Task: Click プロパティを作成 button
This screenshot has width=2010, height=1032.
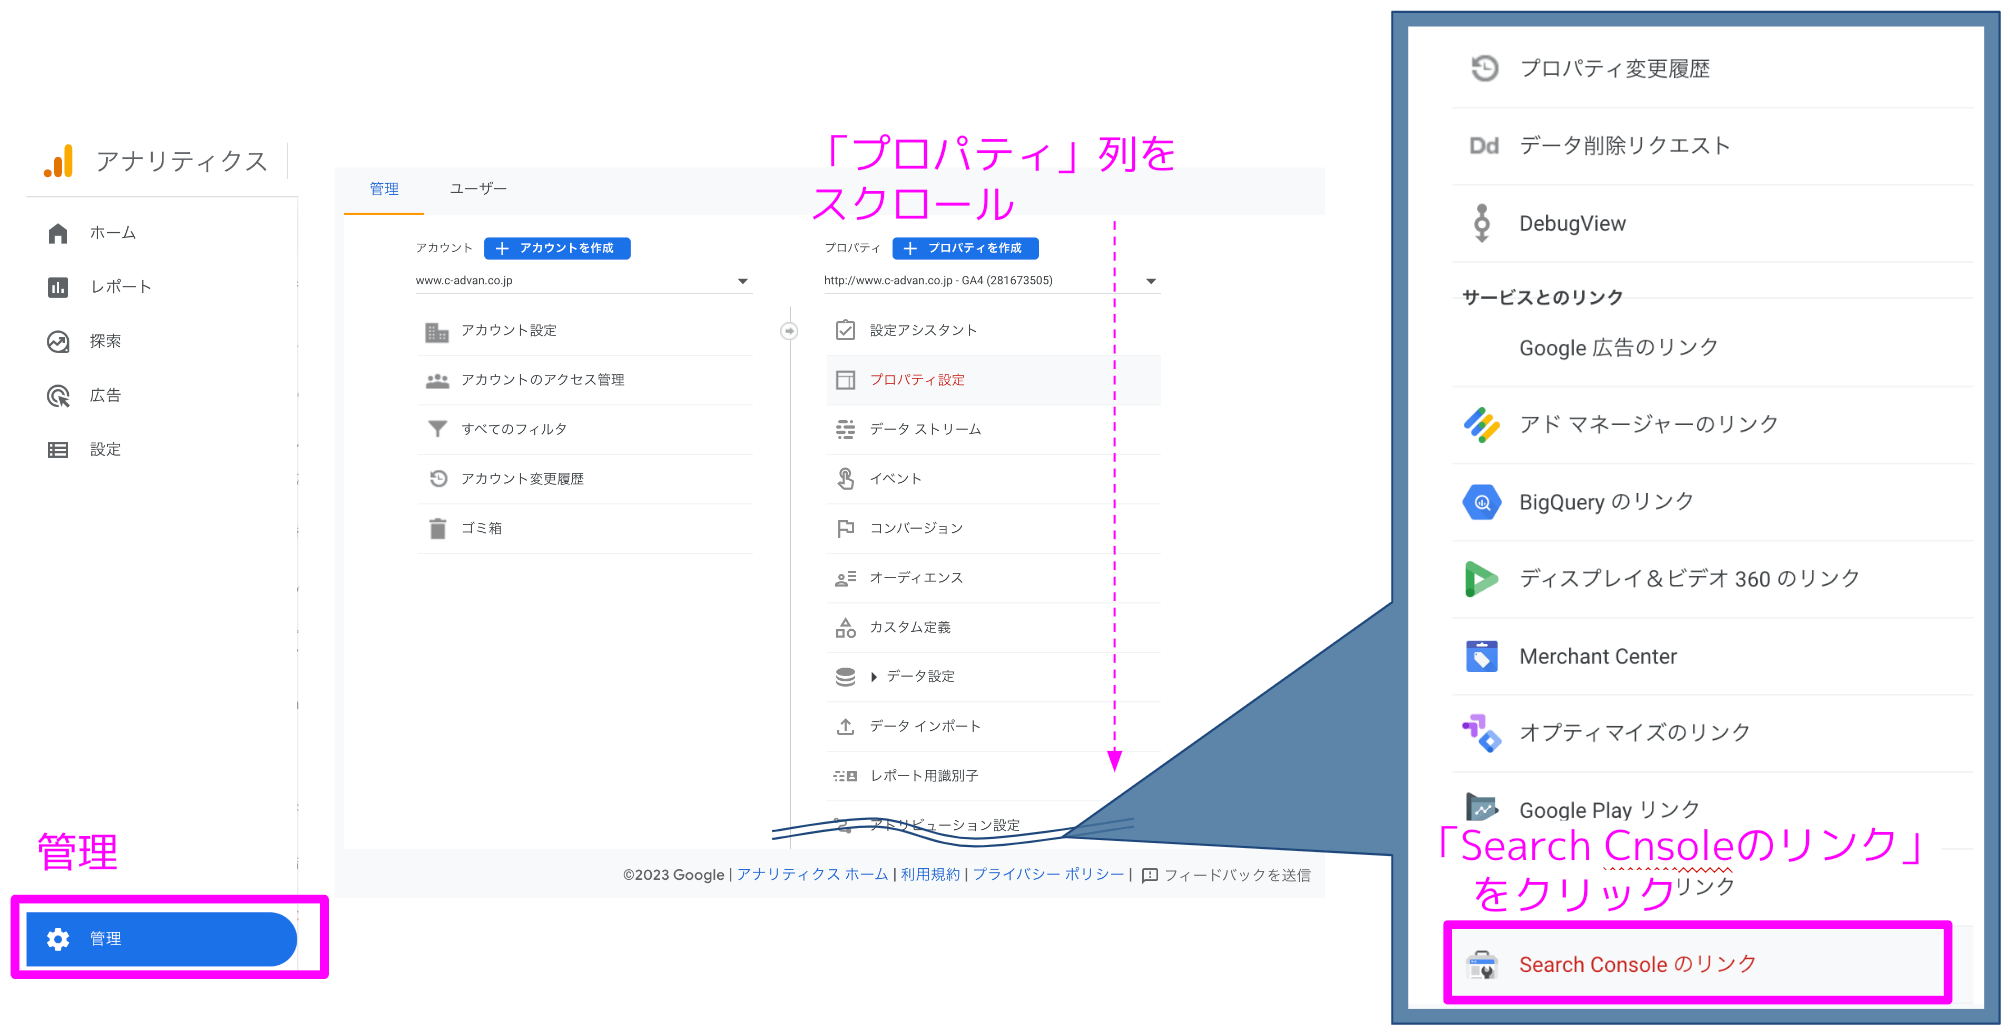Action: coord(965,248)
